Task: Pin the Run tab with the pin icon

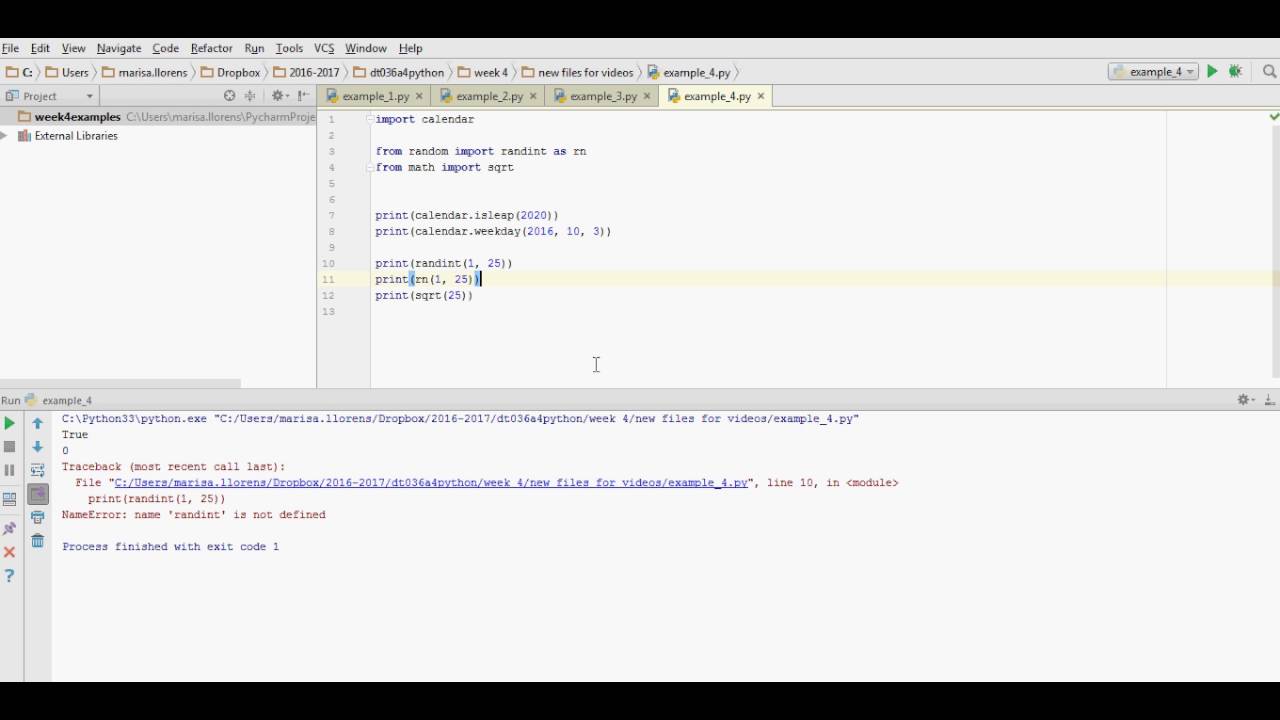Action: tap(10, 528)
